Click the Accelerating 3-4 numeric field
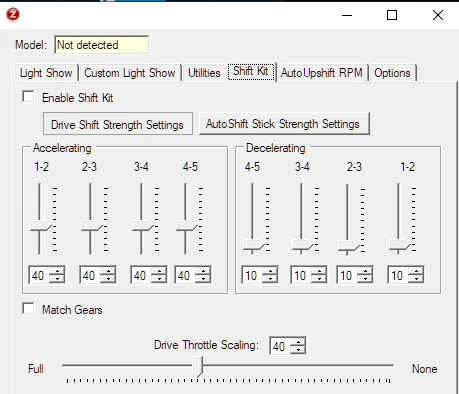The width and height of the screenshot is (459, 394). pyautogui.click(x=141, y=275)
